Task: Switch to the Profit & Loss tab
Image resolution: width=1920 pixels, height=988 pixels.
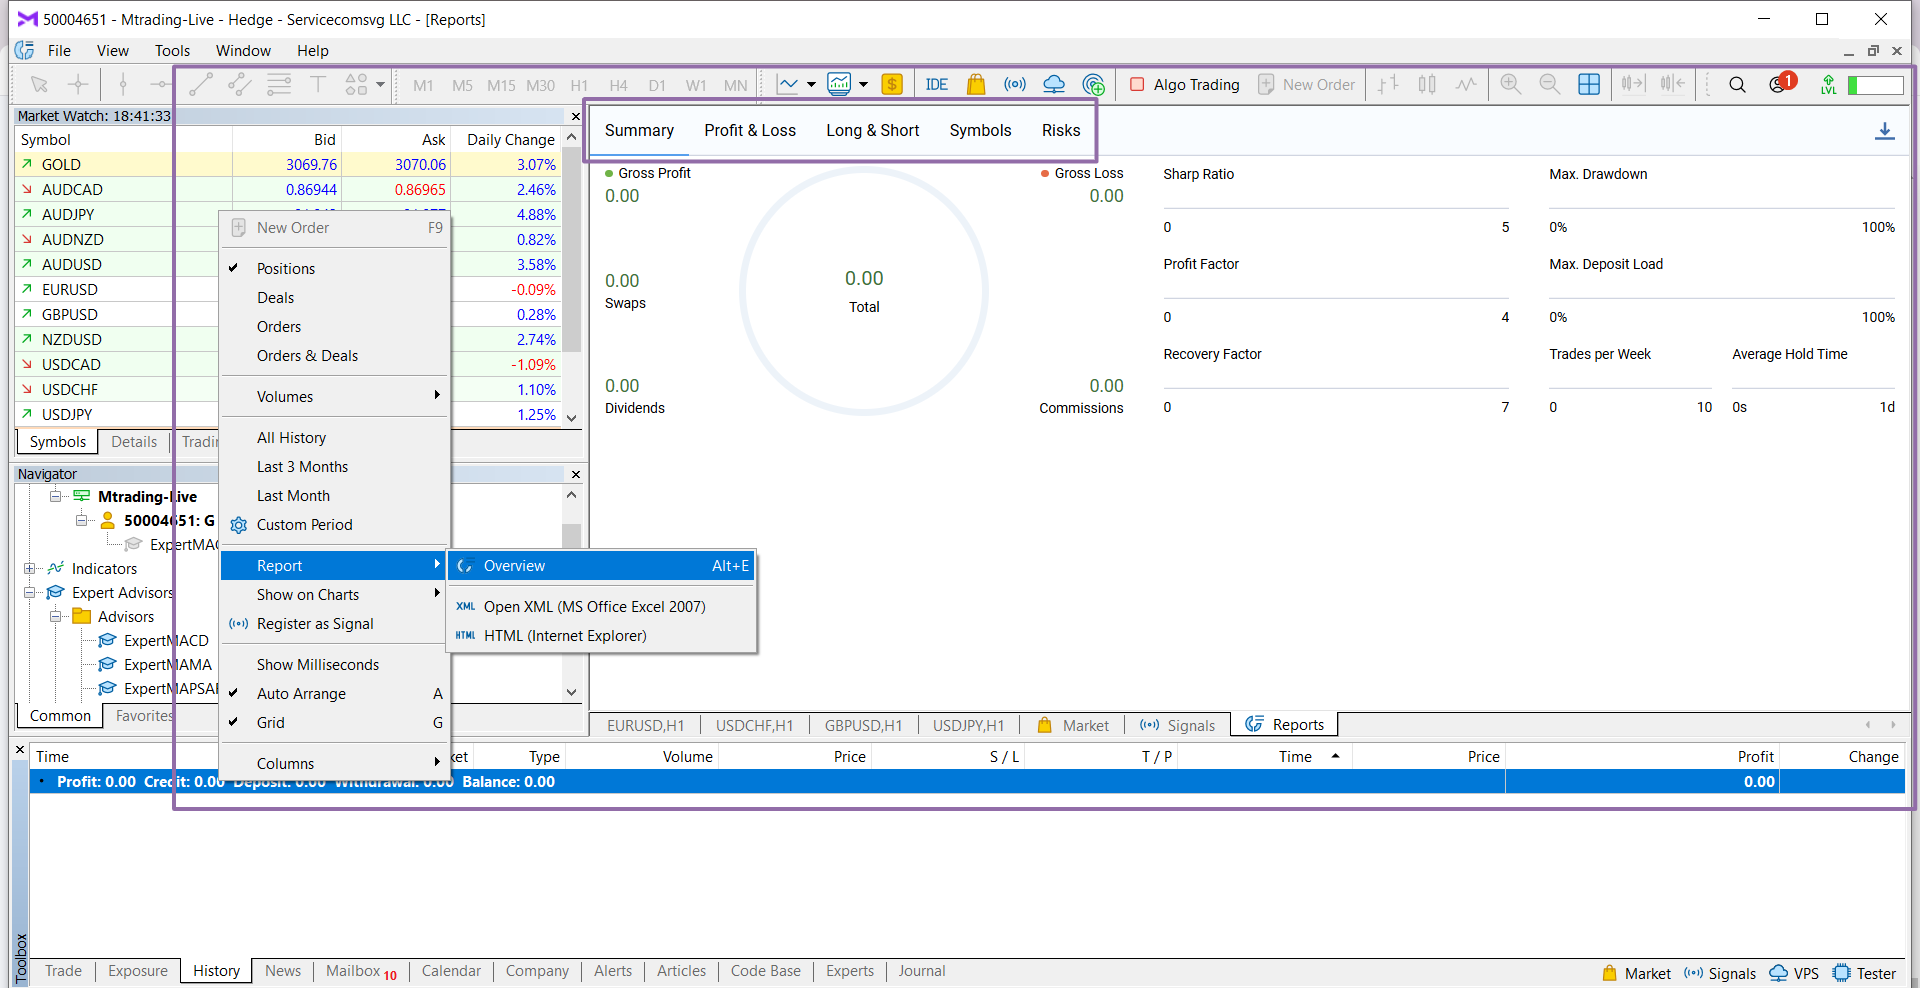Action: pyautogui.click(x=750, y=130)
